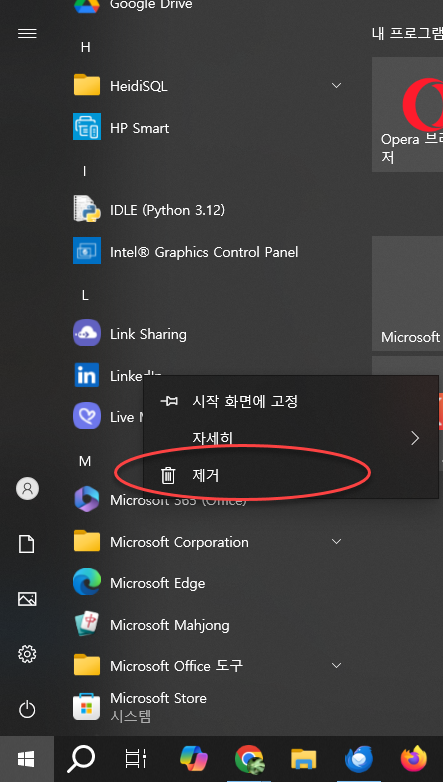Open the 자세히 submenu arrow
The image size is (443, 782).
tap(415, 438)
